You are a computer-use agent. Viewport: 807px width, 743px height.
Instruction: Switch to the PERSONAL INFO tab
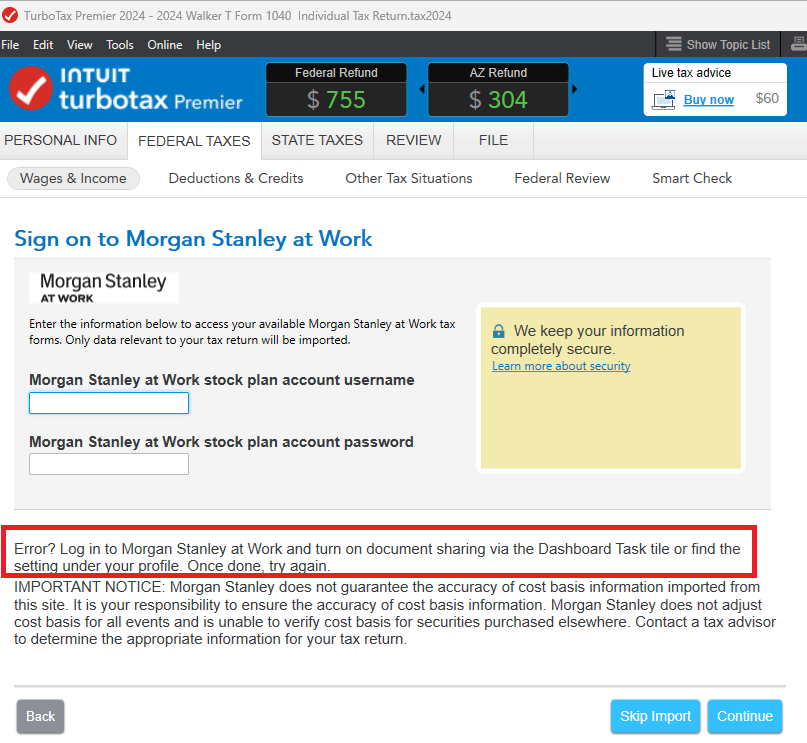[x=61, y=140]
